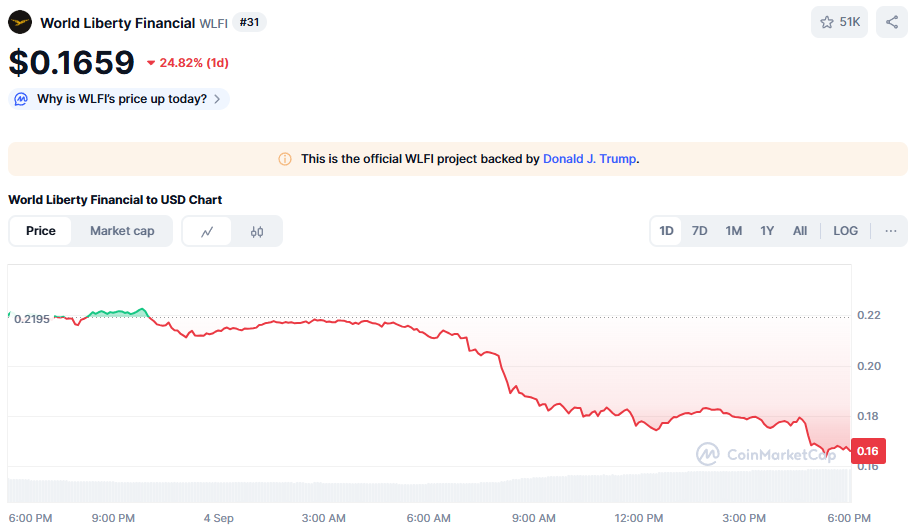The image size is (912, 528).
Task: Click the World Liberty Financial coin logo
Action: pos(20,23)
